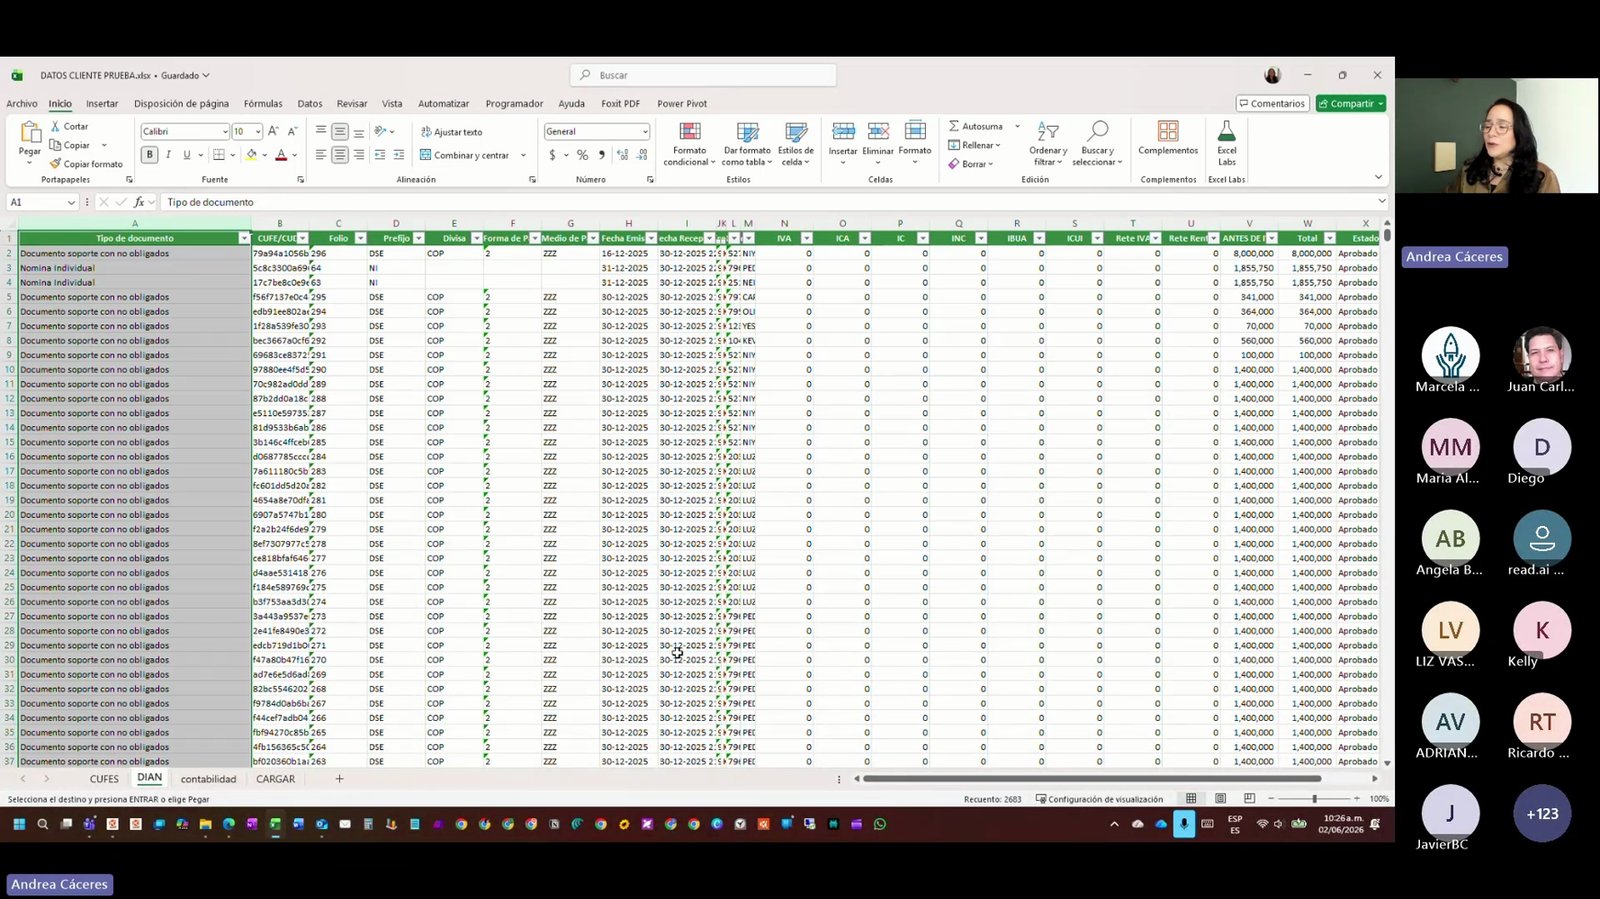Open filter dropdown on Tipo de documento
The image size is (1600, 899).
coord(244,238)
